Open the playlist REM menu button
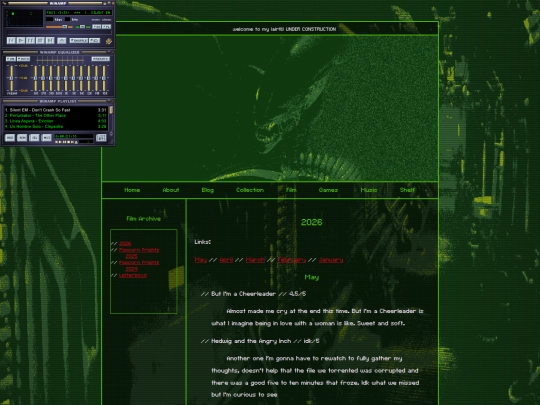540x405 pixels. point(22,138)
